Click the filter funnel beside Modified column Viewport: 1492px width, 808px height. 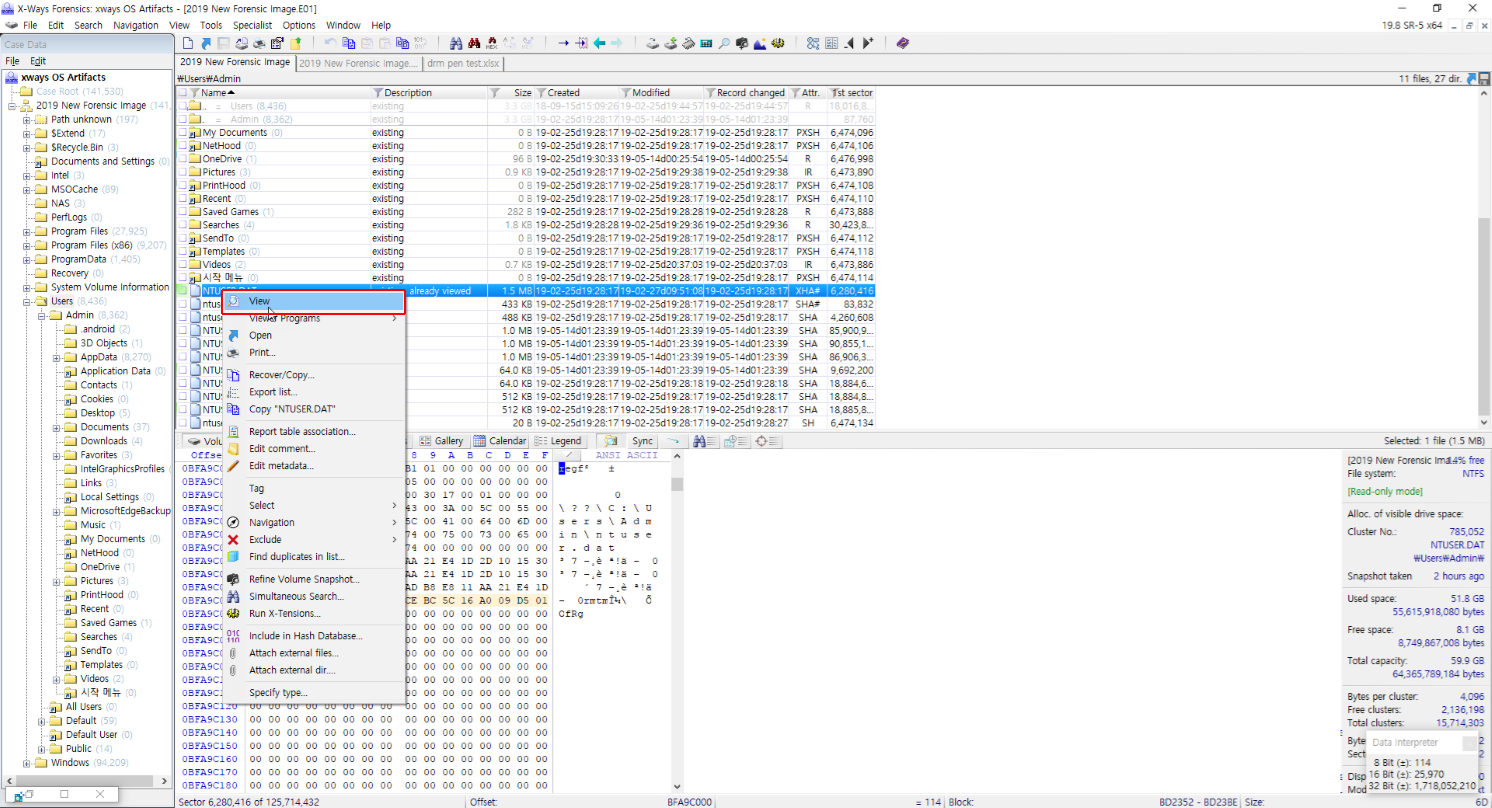[626, 93]
